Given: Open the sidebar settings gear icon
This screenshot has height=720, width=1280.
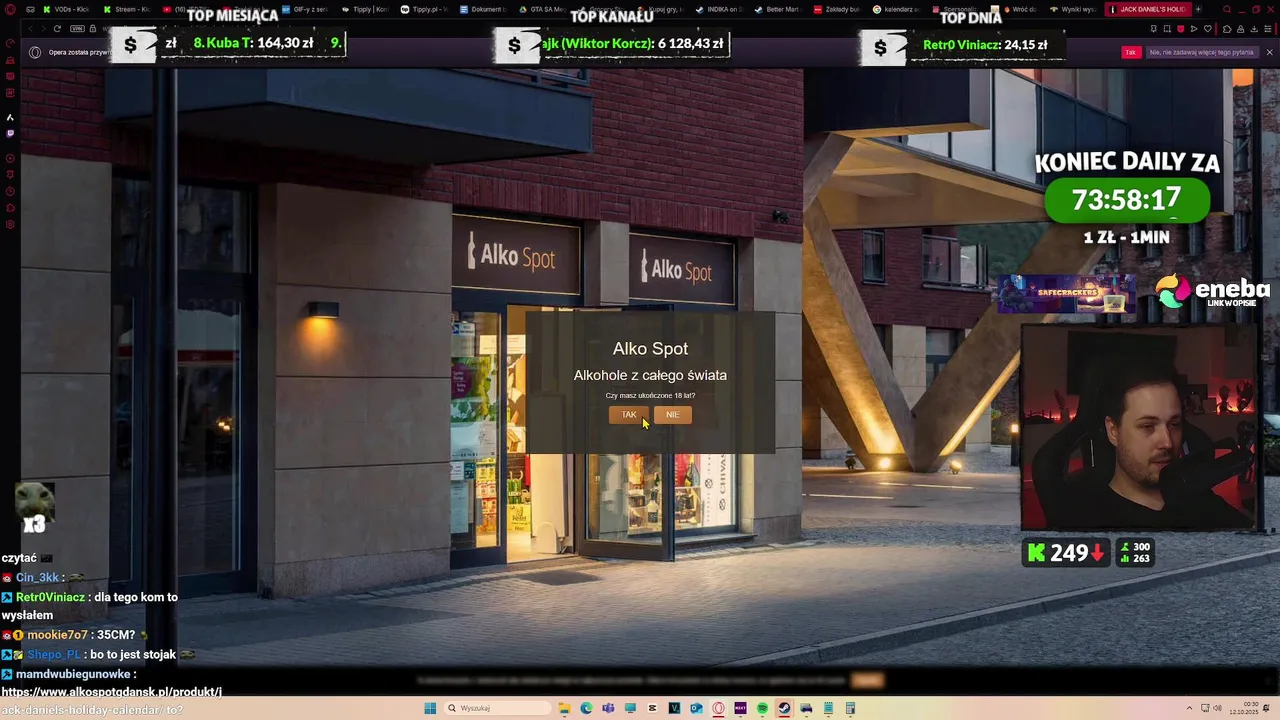Looking at the screenshot, I should (x=10, y=224).
